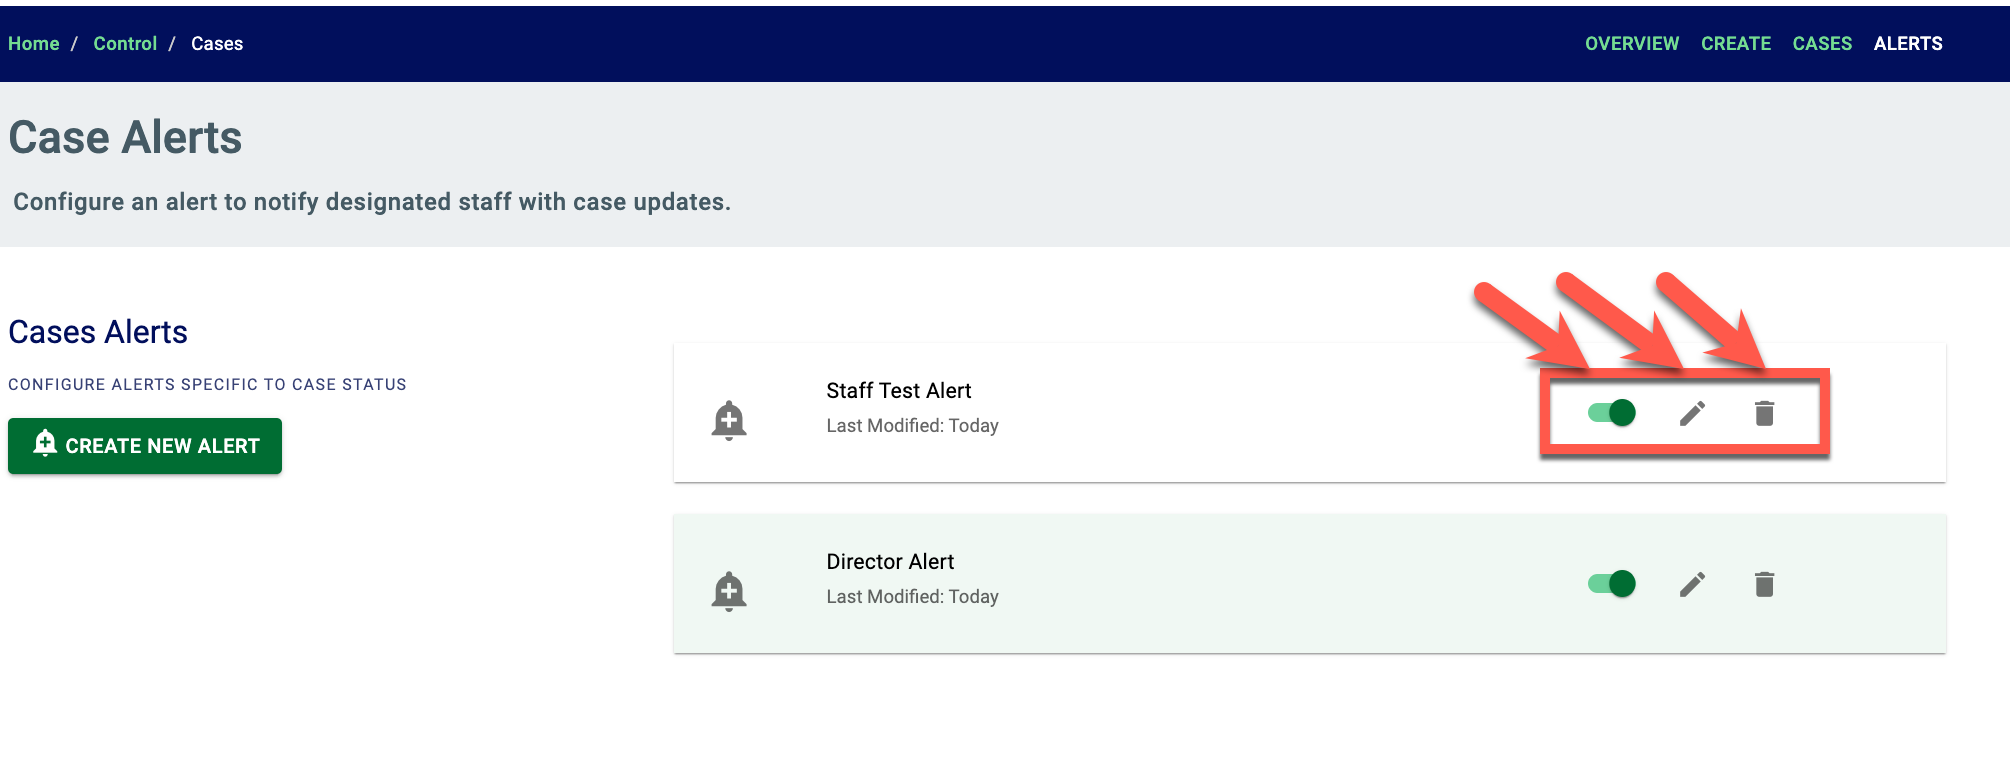Viewport: 2010px width, 764px height.
Task: Click the bell icon beside Director Alert
Action: pos(729,591)
